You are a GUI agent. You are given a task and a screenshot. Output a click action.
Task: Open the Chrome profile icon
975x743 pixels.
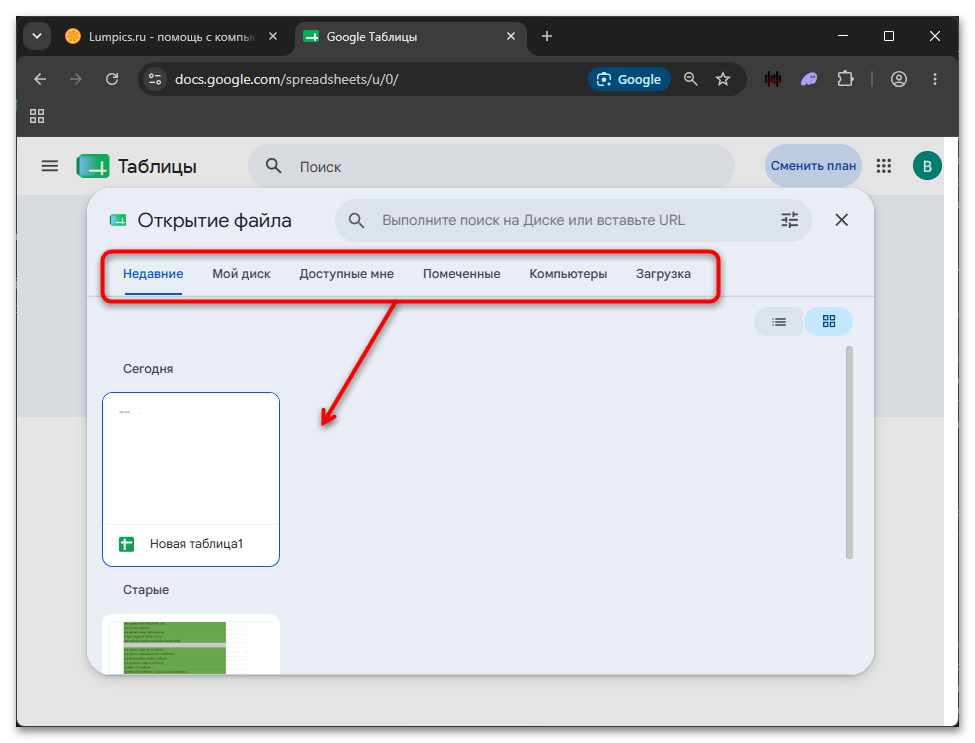pyautogui.click(x=899, y=79)
